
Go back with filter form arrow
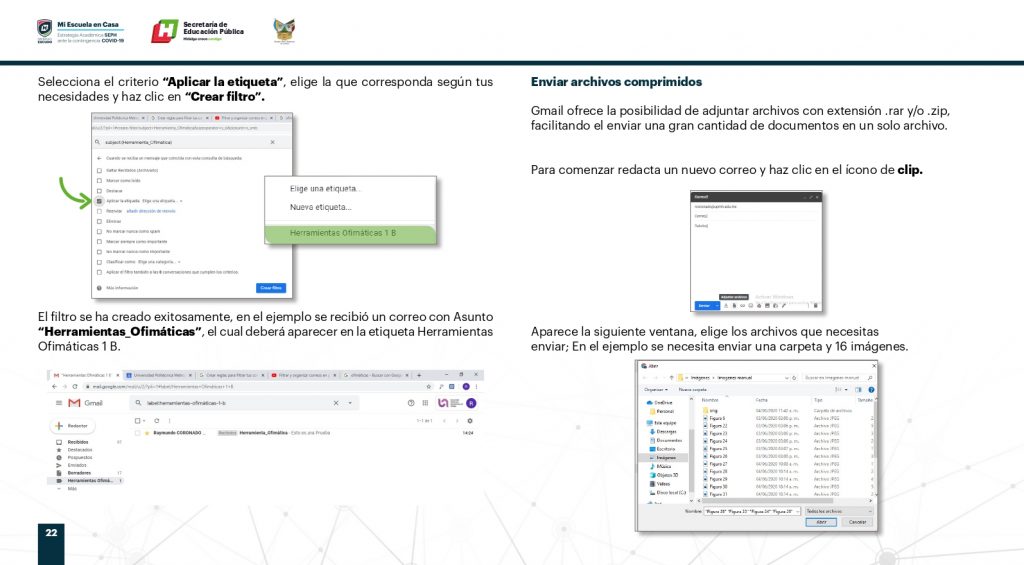(99, 158)
